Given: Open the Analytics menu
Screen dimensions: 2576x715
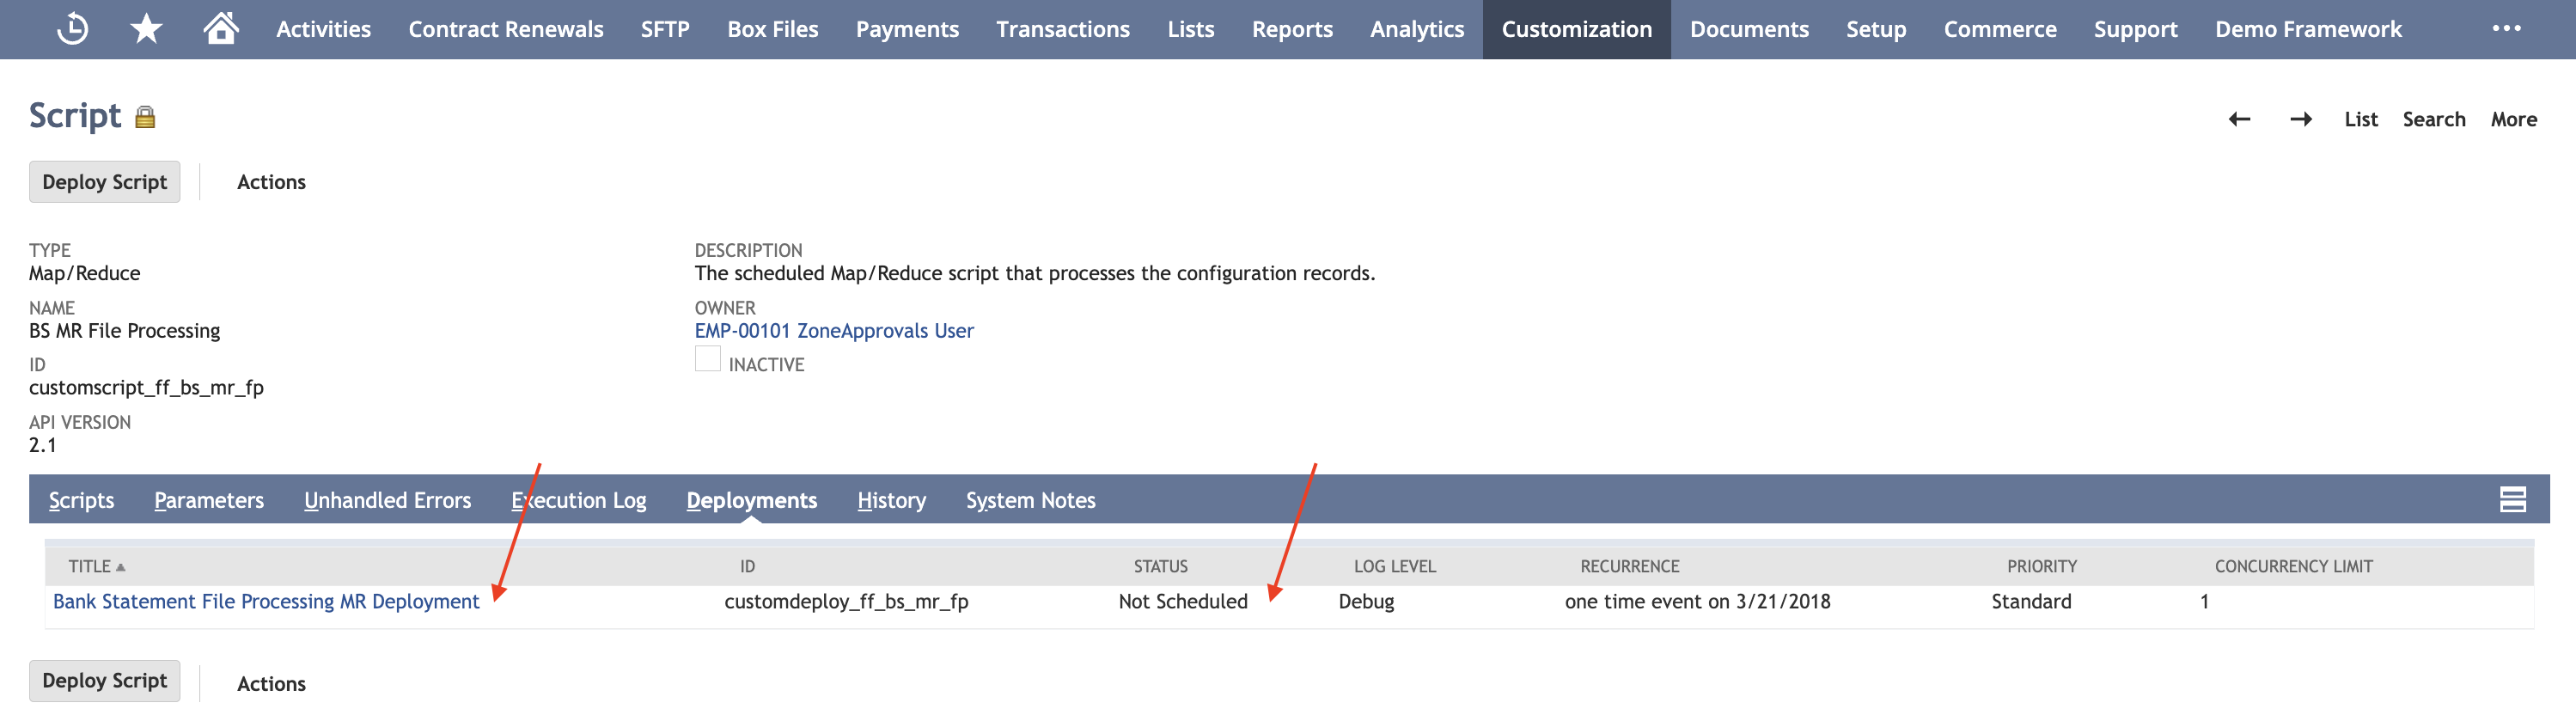Looking at the screenshot, I should (1416, 29).
